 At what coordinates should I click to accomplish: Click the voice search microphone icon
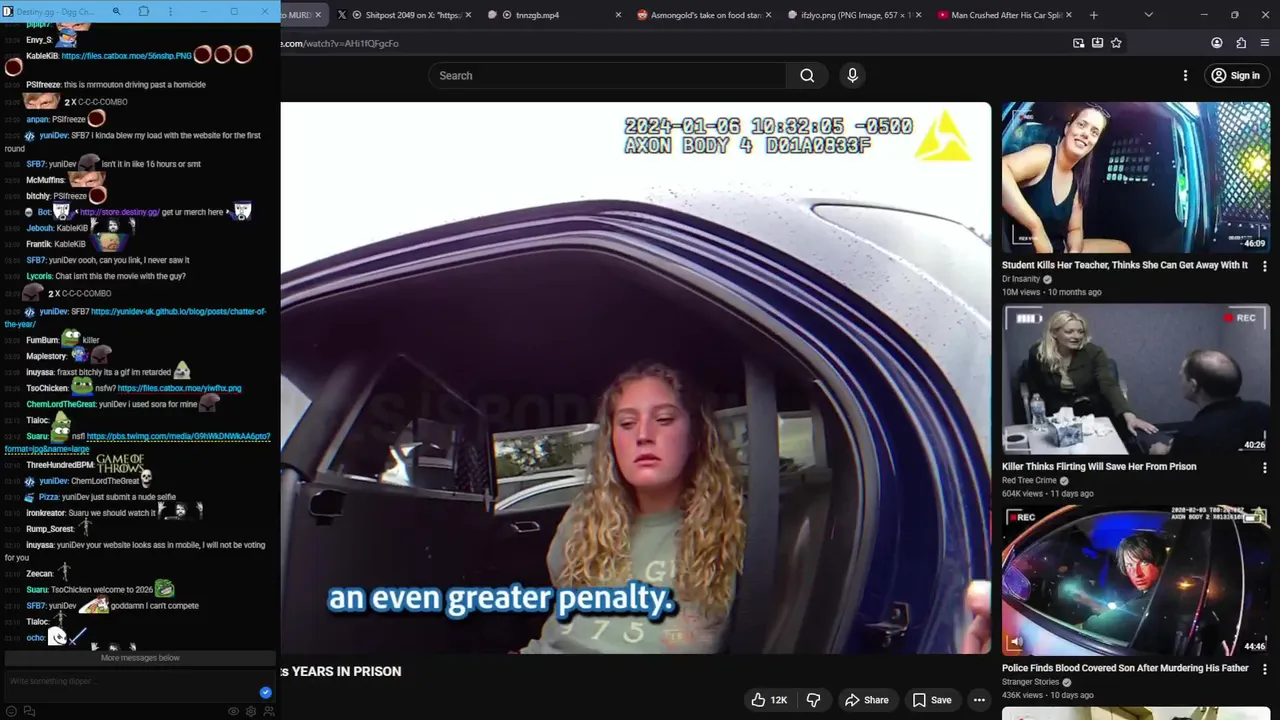(852, 75)
